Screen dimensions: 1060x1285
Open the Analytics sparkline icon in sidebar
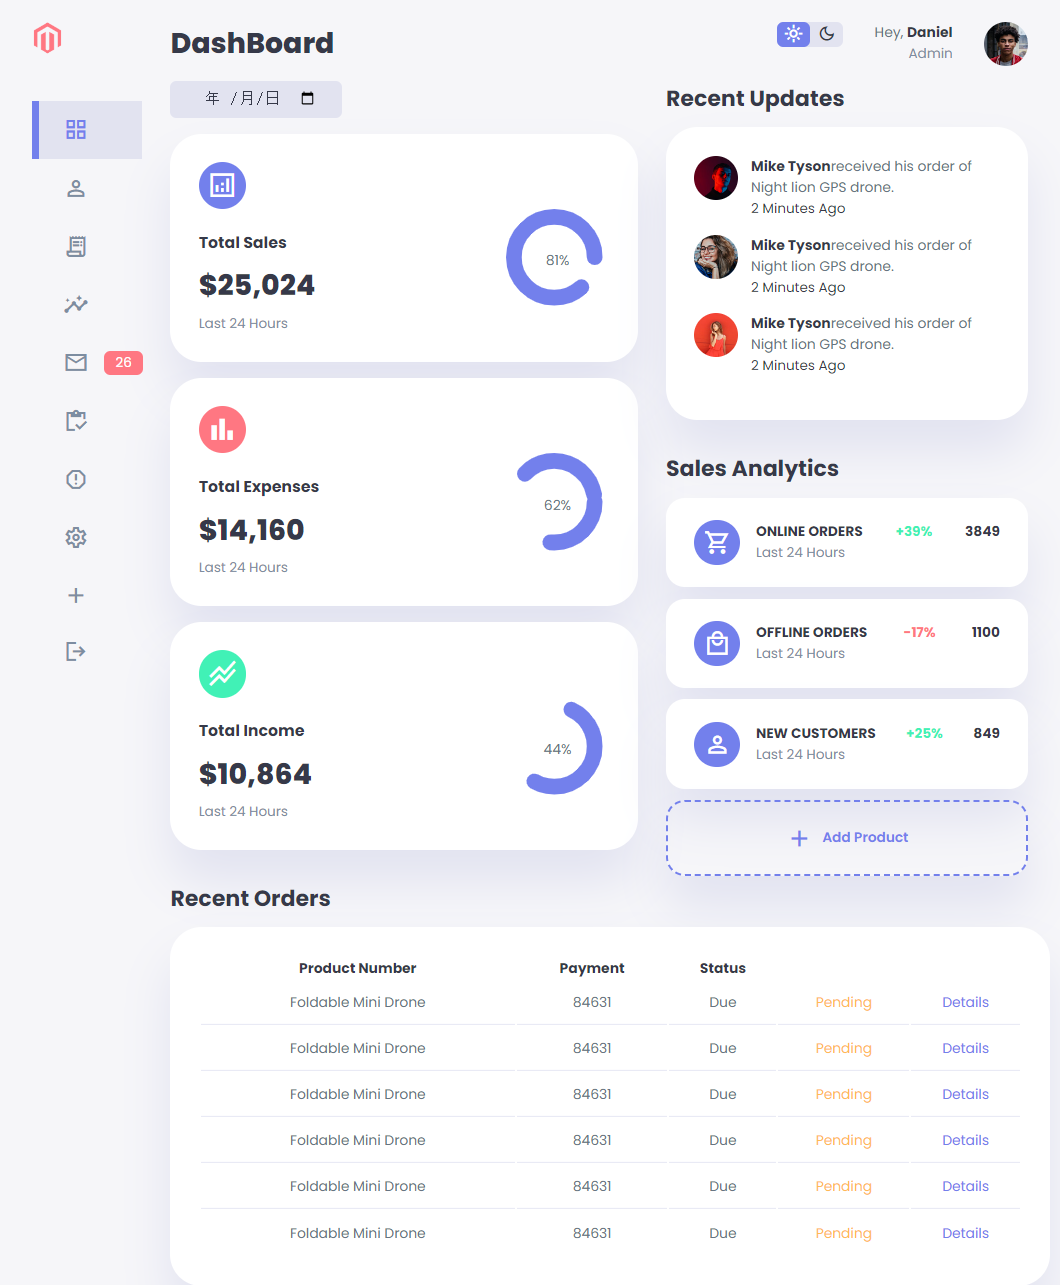pyautogui.click(x=76, y=304)
